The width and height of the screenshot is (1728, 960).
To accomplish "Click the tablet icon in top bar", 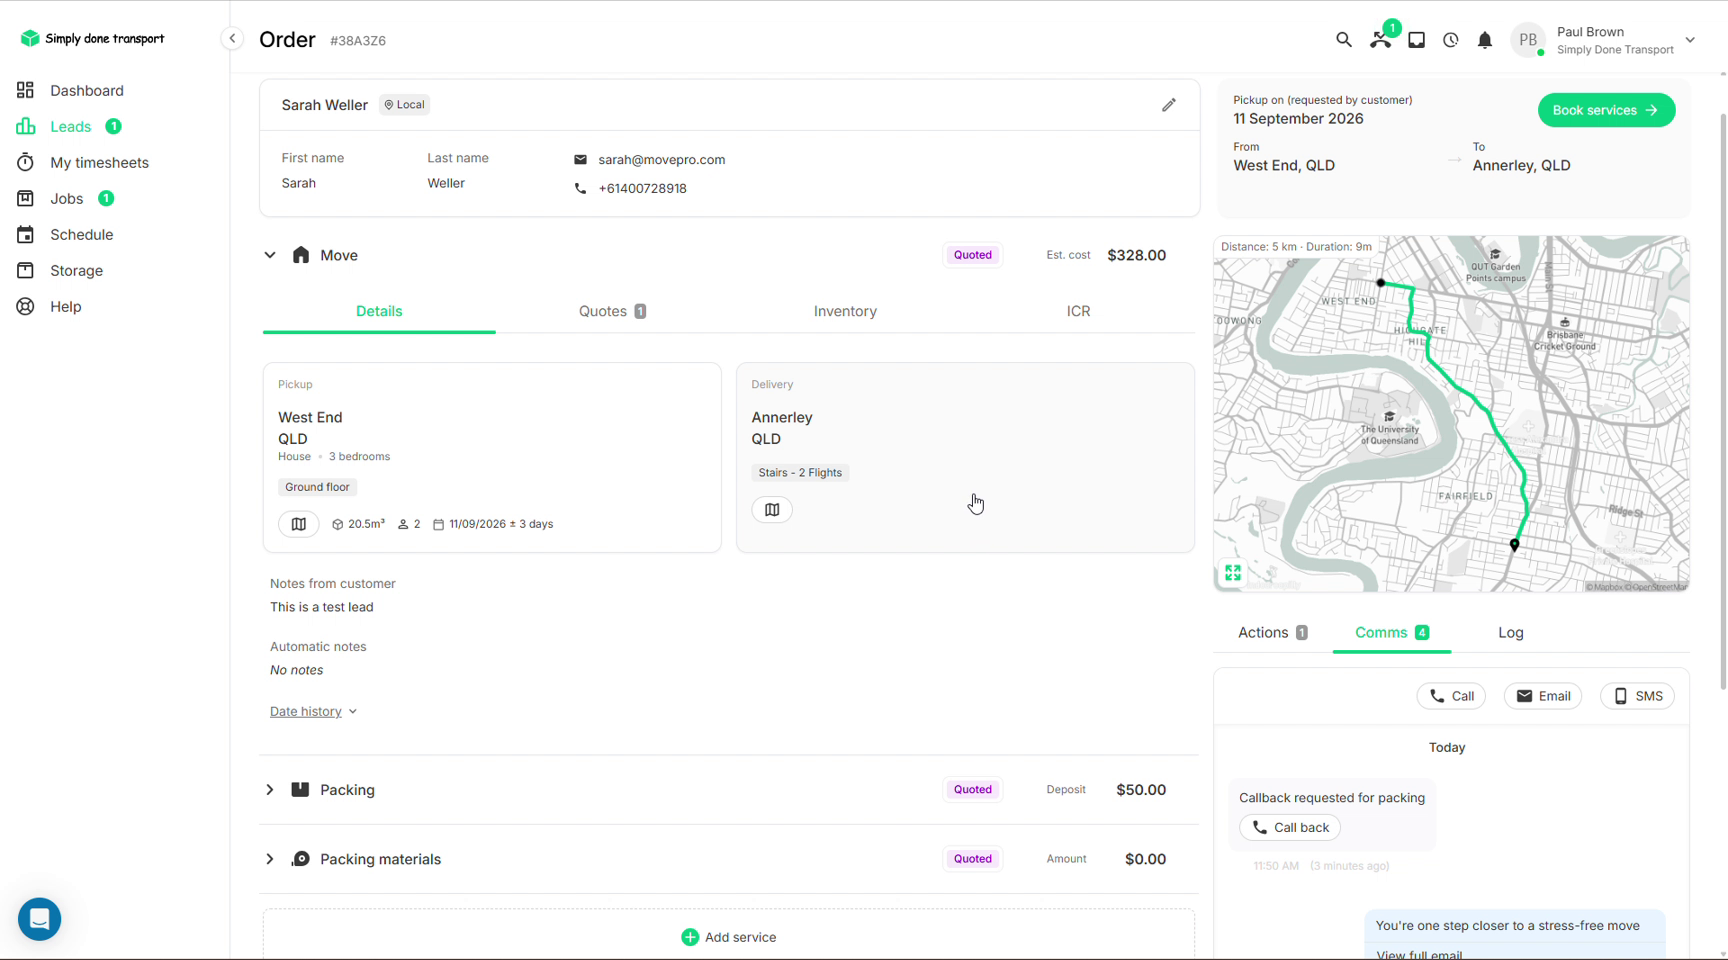I will point(1416,40).
